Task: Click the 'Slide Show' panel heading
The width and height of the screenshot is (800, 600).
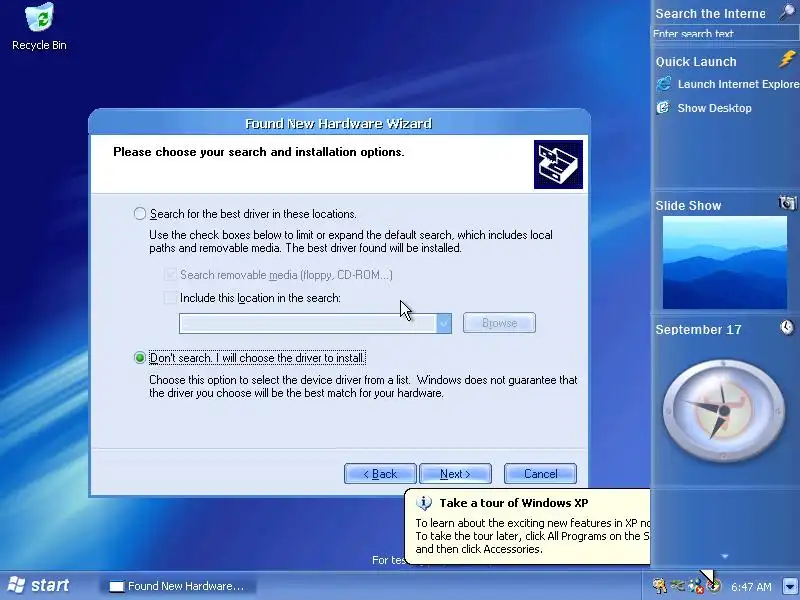Action: [x=688, y=206]
